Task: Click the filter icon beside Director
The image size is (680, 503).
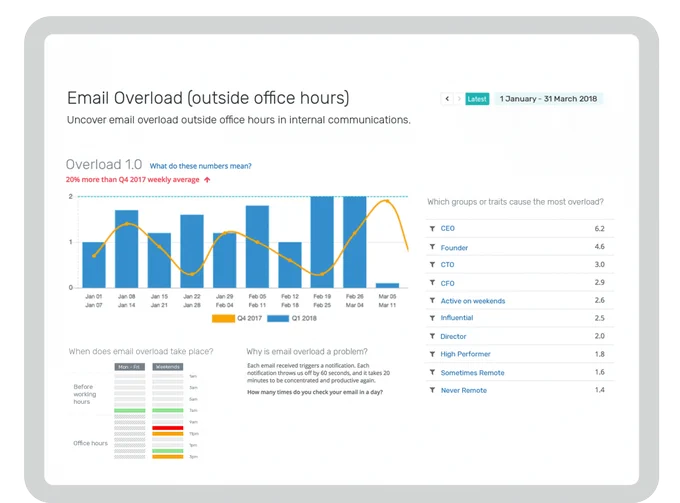Action: [432, 336]
